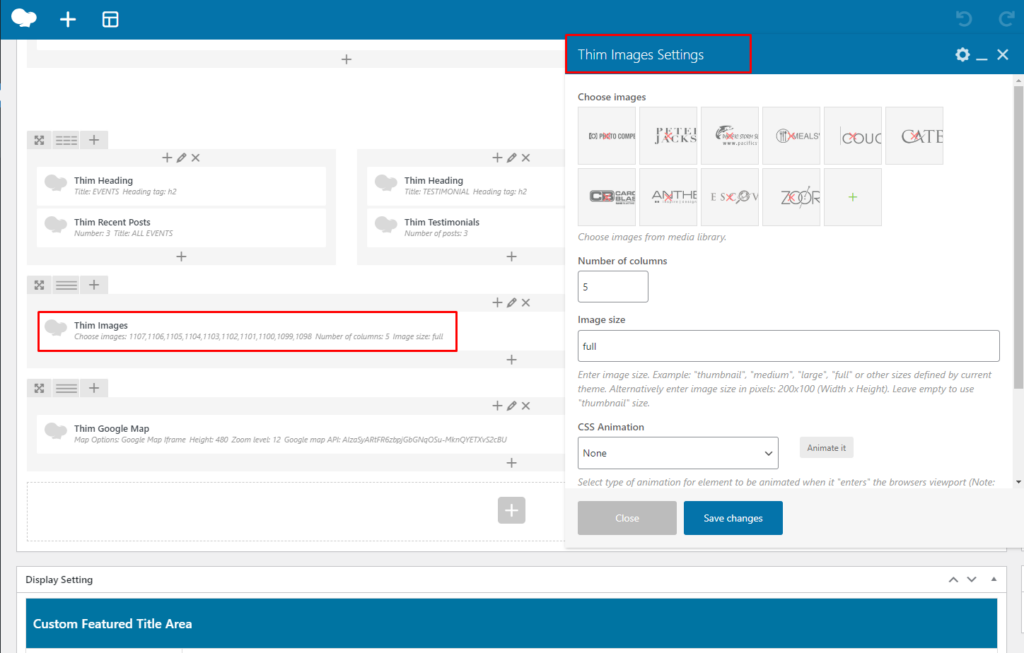Edit column above TESTIMONIAL Thim Heading with pencil
The height and width of the screenshot is (653, 1024).
click(512, 158)
